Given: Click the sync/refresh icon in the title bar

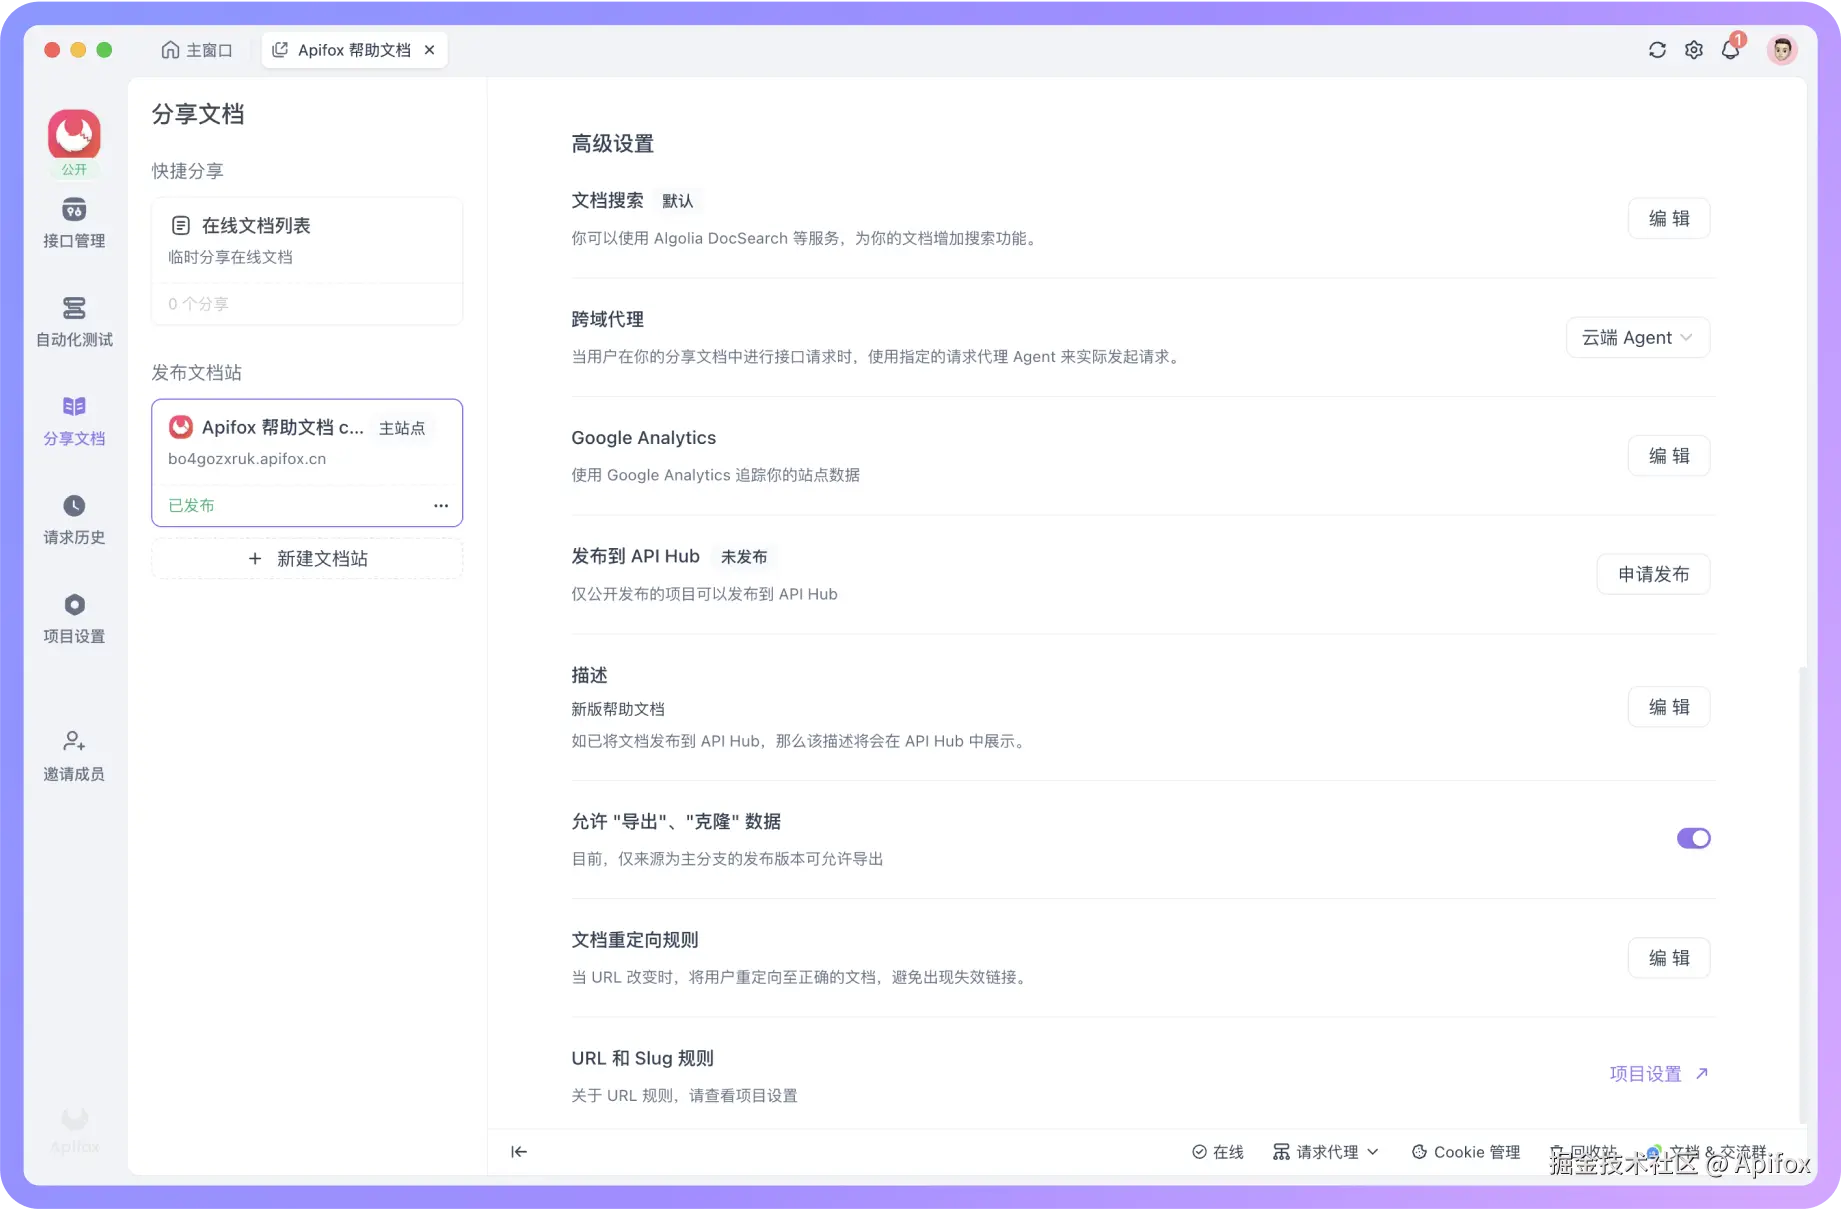Looking at the screenshot, I should tap(1657, 49).
